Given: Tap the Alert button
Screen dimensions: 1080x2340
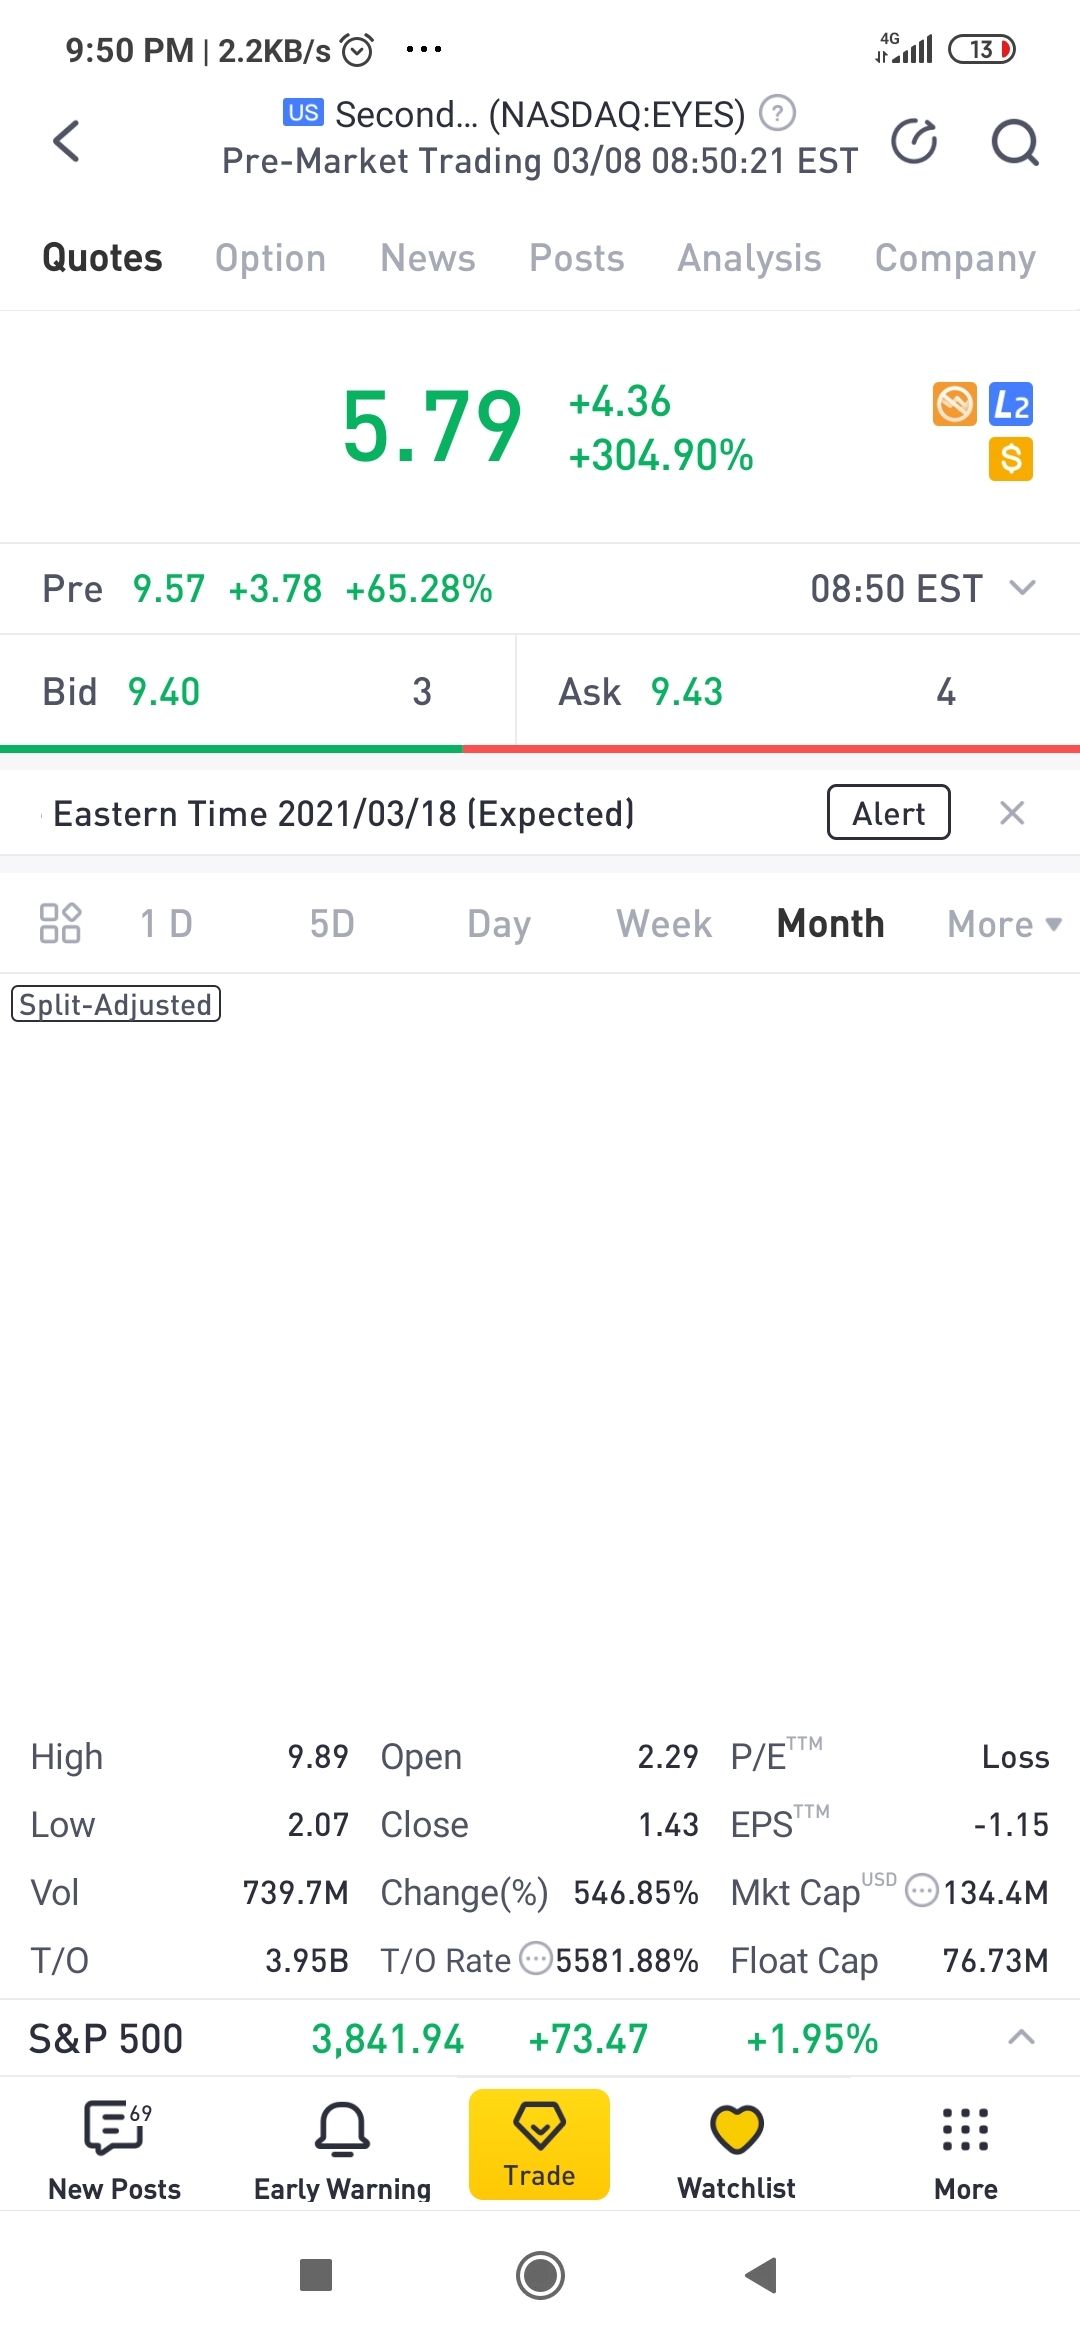Looking at the screenshot, I should [888, 813].
